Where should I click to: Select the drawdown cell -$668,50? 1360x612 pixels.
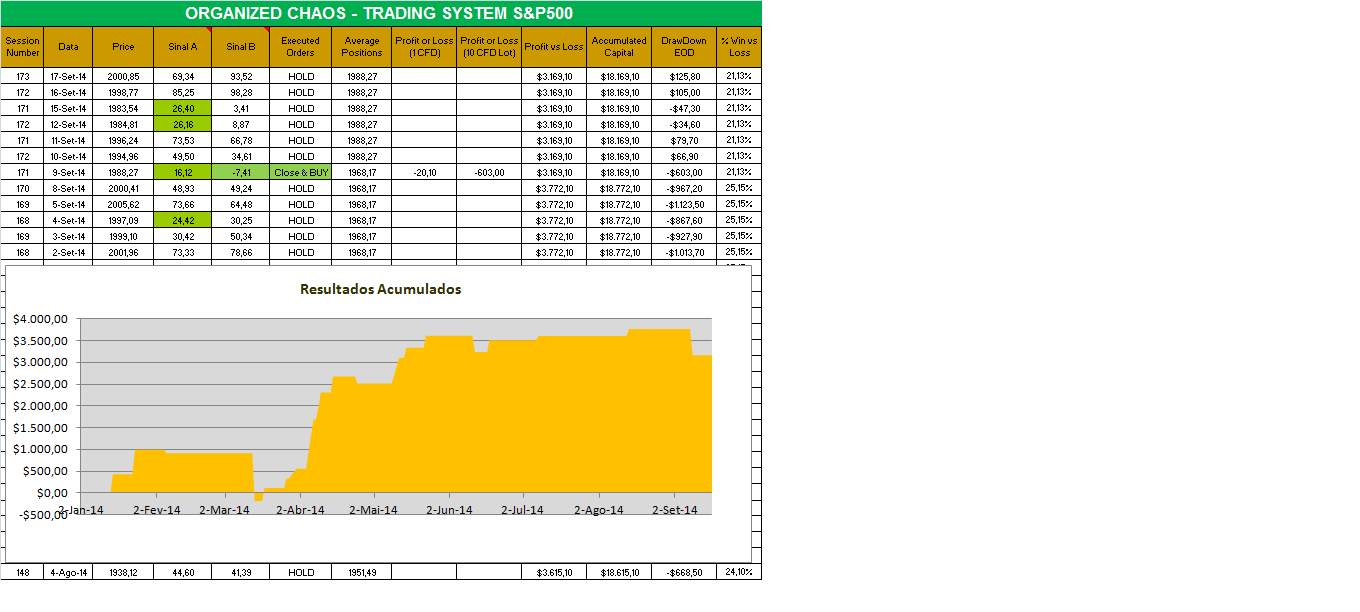[684, 572]
